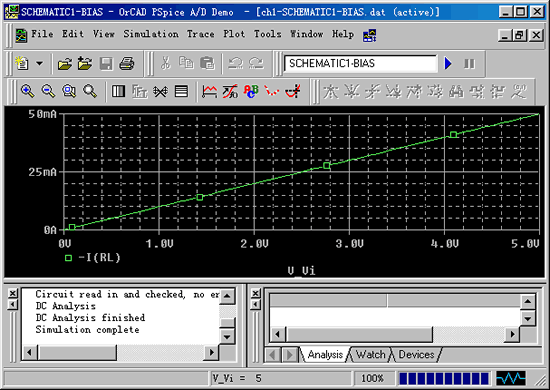This screenshot has width=550, height=390.
Task: Switch to the Devices tab
Action: coord(416,355)
